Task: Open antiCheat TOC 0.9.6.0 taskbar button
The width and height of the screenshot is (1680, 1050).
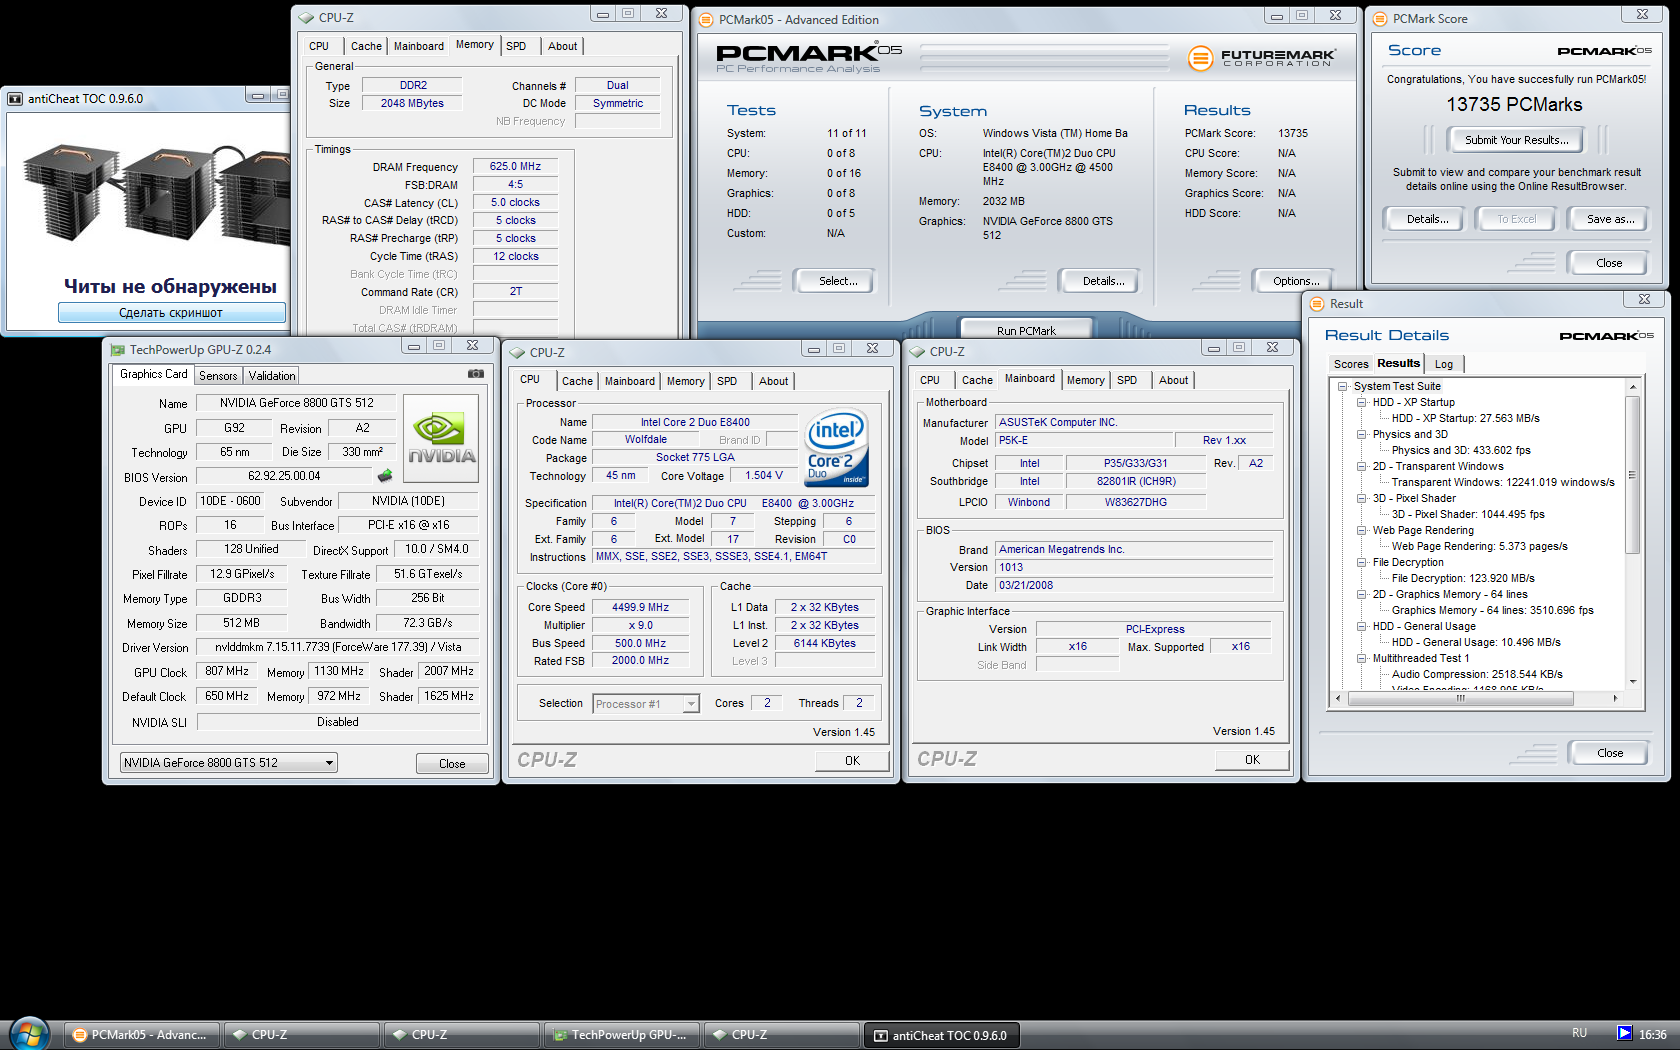Action: [x=941, y=1035]
